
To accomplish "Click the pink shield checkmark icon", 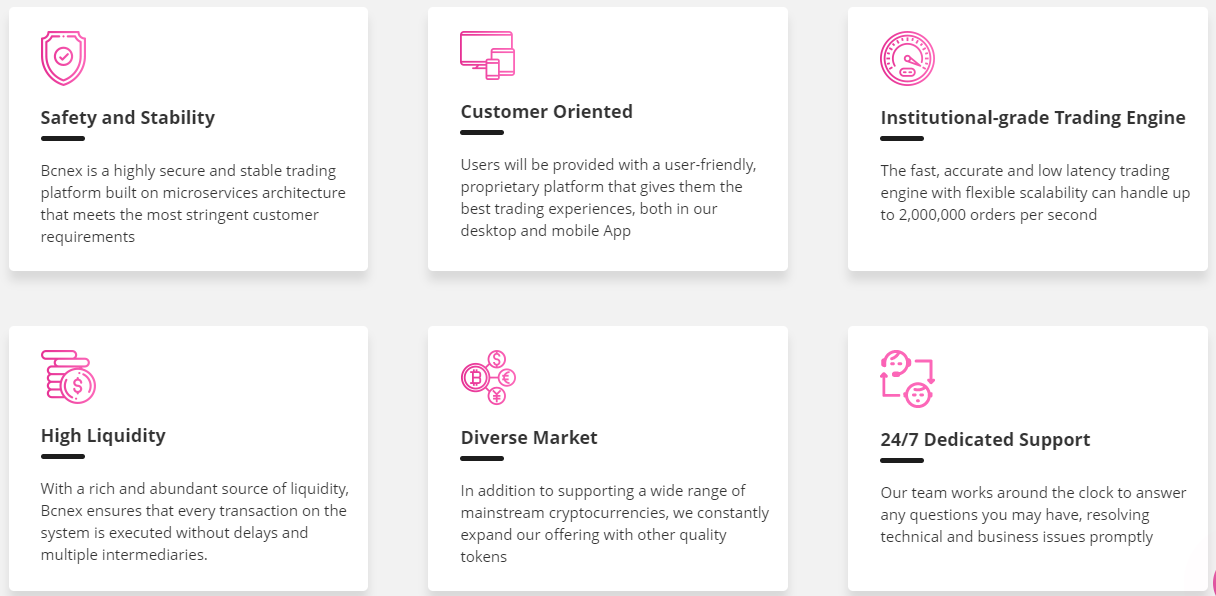I will pos(63,58).
